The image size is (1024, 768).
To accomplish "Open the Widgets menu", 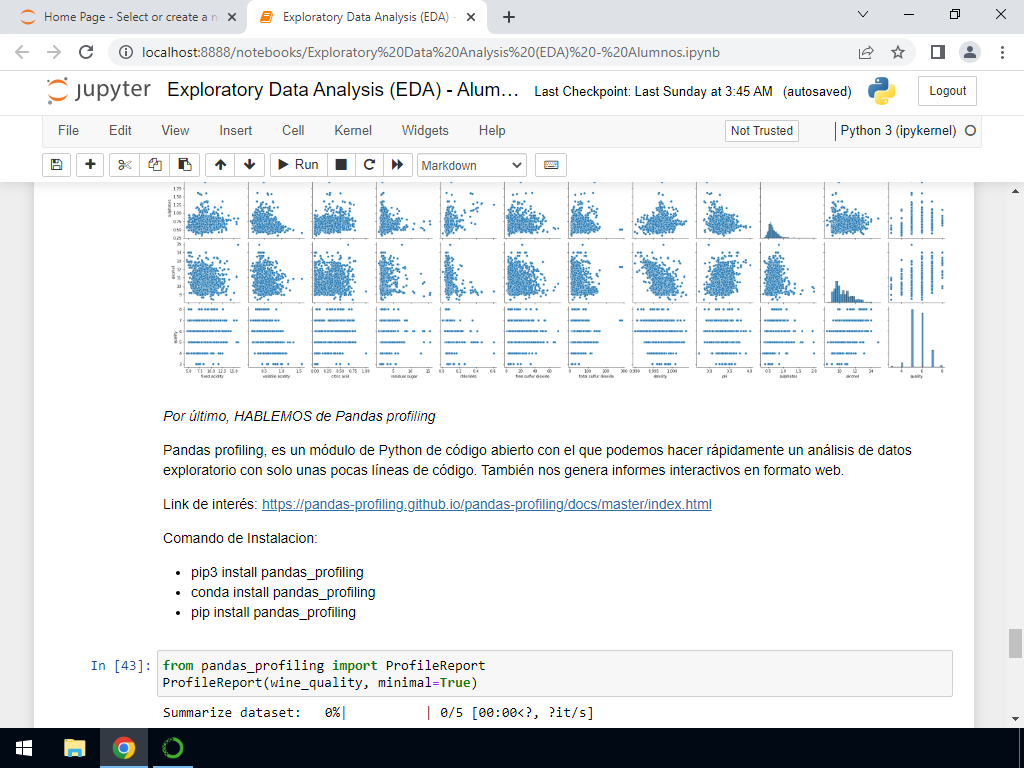I will click(425, 131).
